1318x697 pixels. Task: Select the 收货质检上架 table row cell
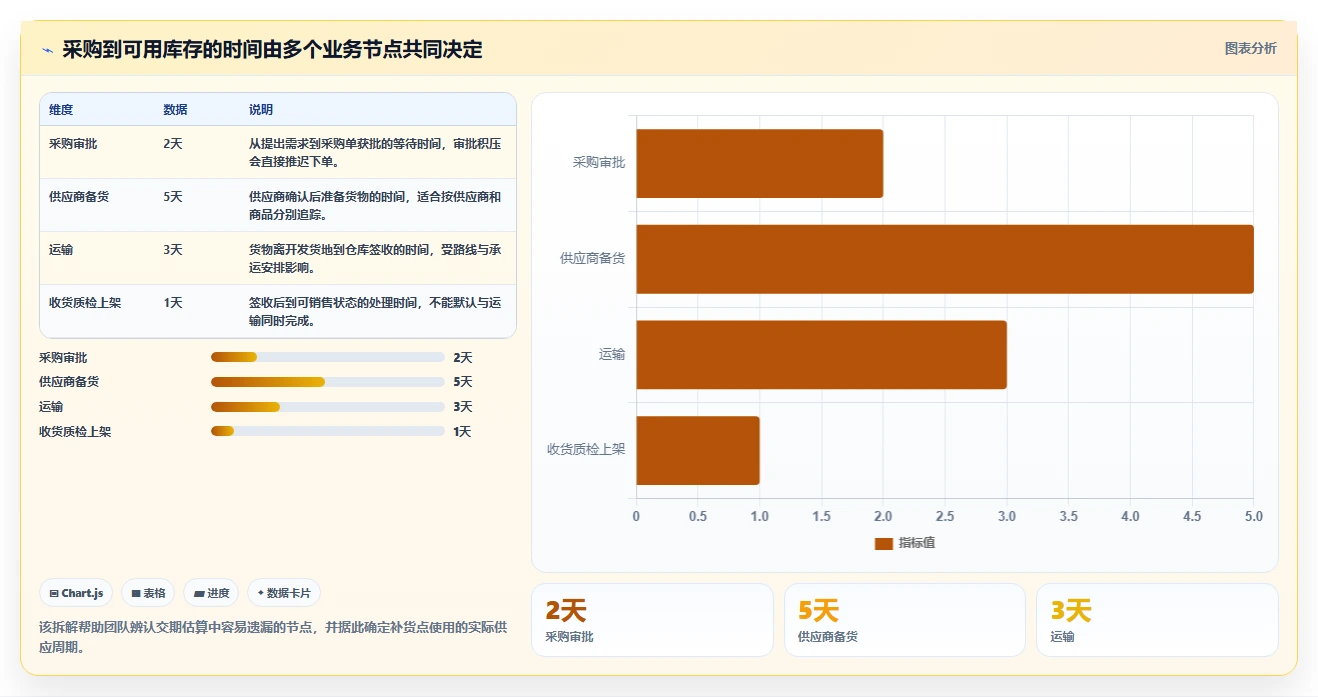(85, 303)
